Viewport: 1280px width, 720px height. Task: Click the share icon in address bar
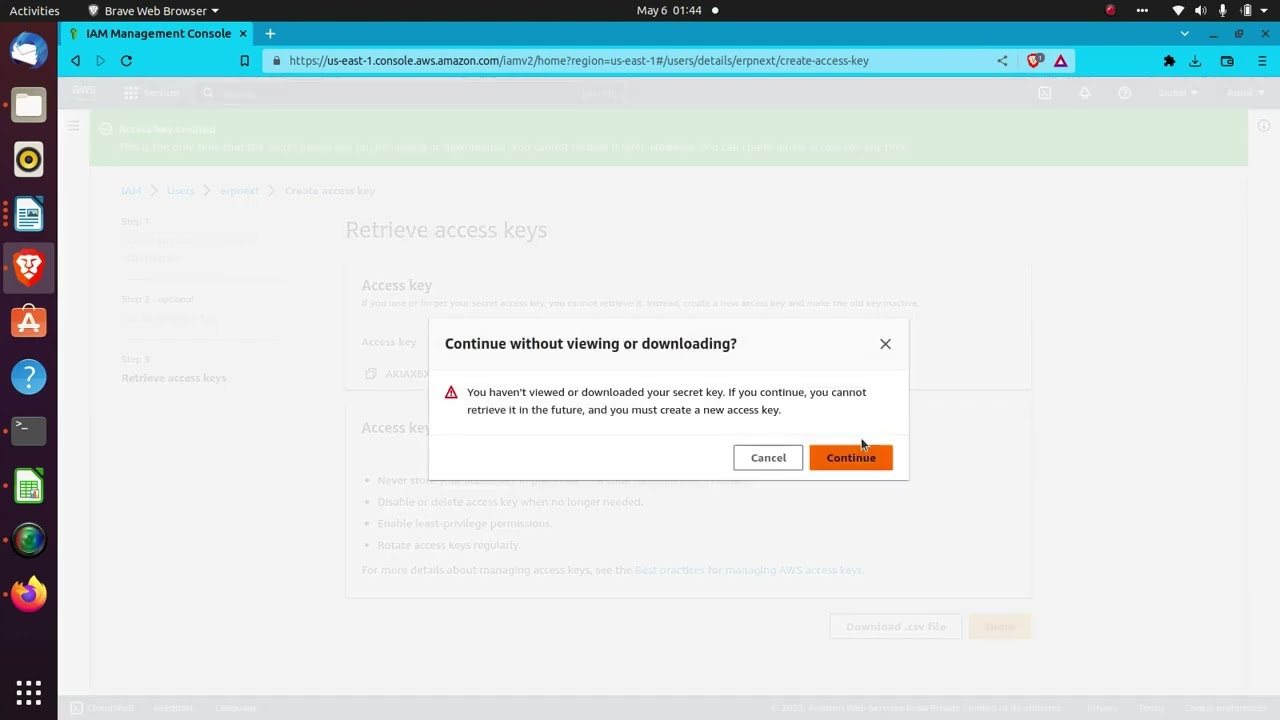[x=1002, y=61]
